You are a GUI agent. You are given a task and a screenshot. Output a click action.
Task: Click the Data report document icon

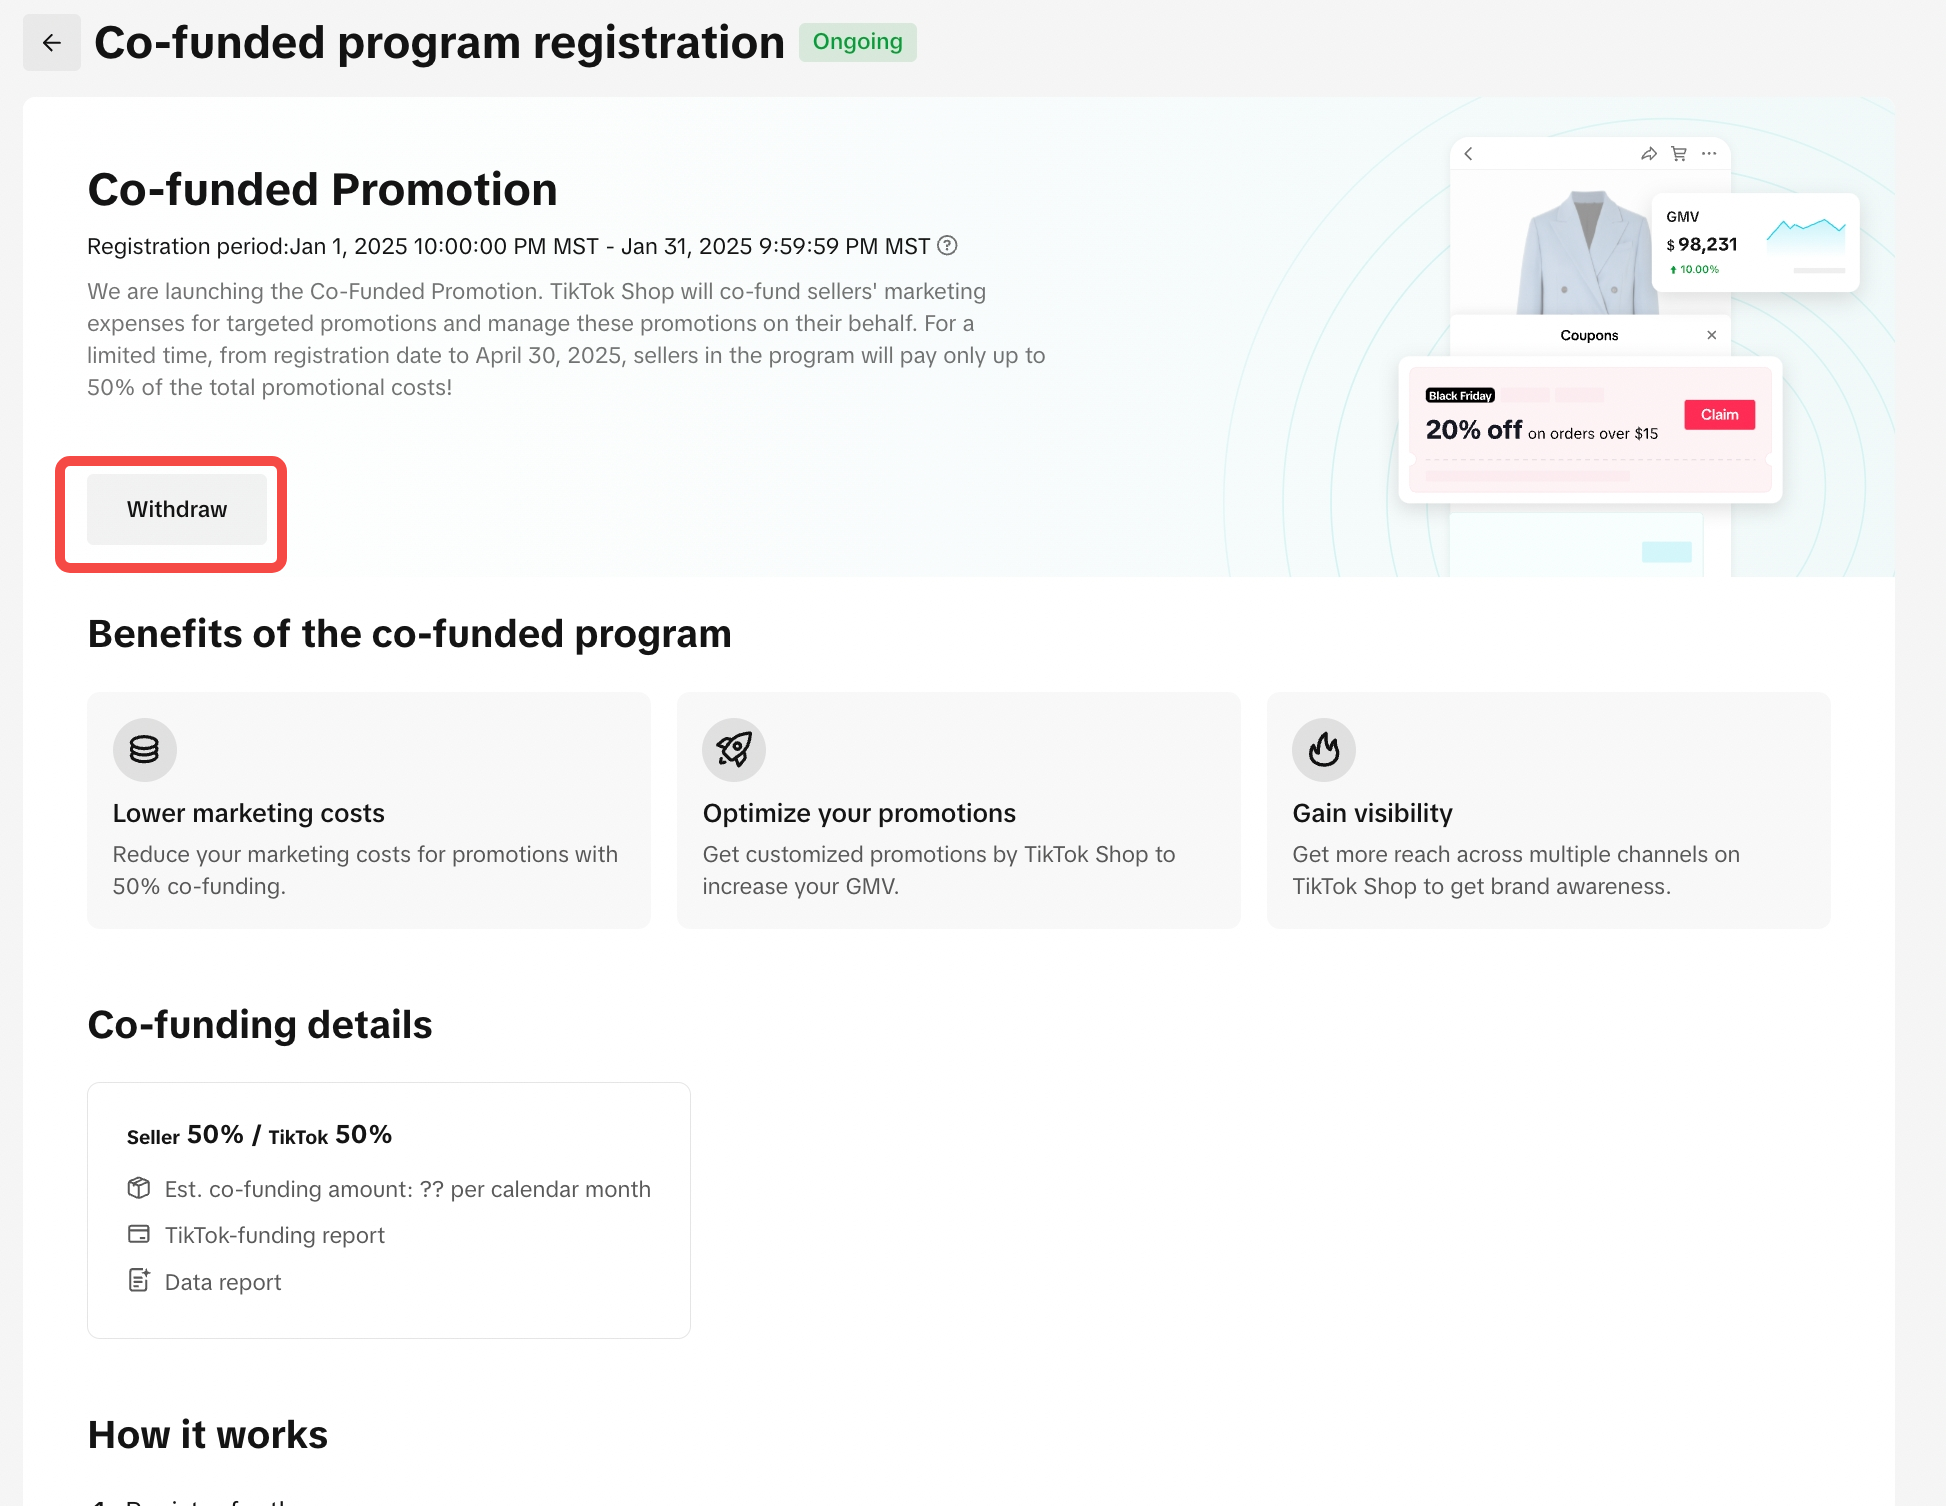tap(139, 1280)
